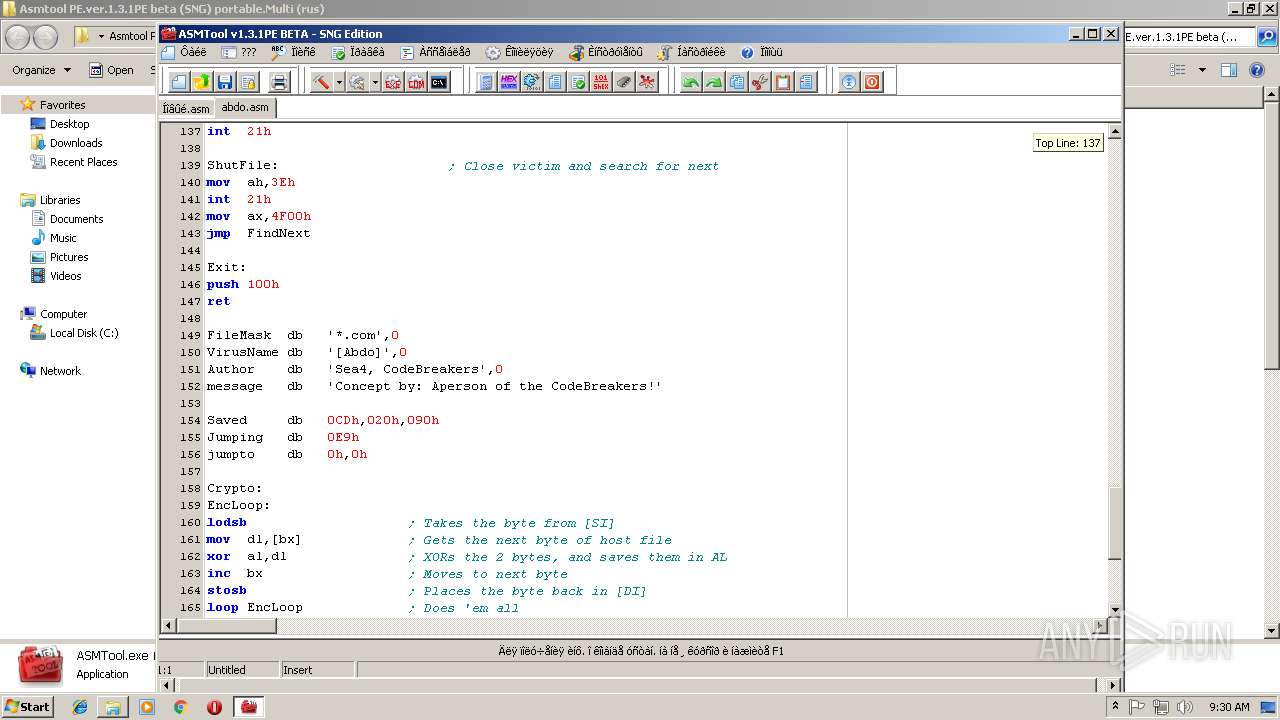Open the first menu 'Ôàéë'
Viewport: 1280px width, 720px height.
[x=184, y=52]
